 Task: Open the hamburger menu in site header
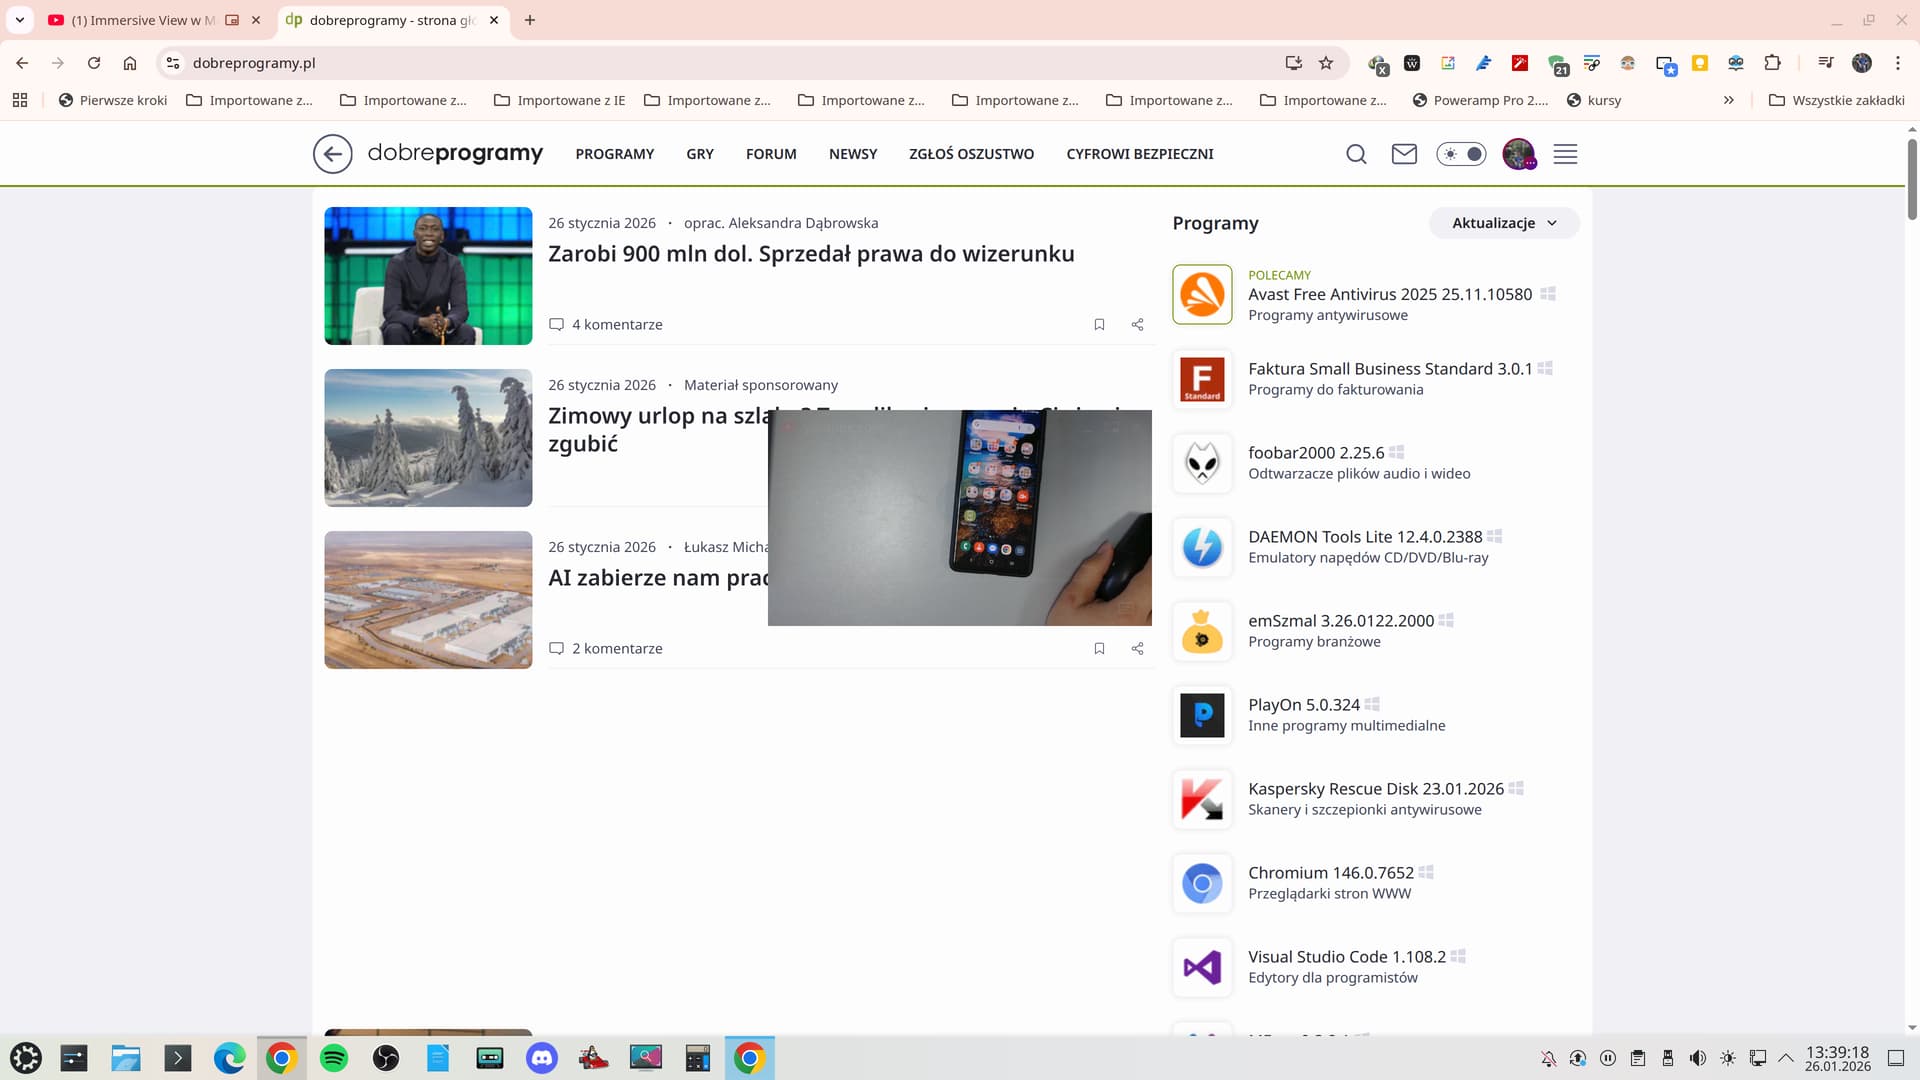tap(1565, 154)
